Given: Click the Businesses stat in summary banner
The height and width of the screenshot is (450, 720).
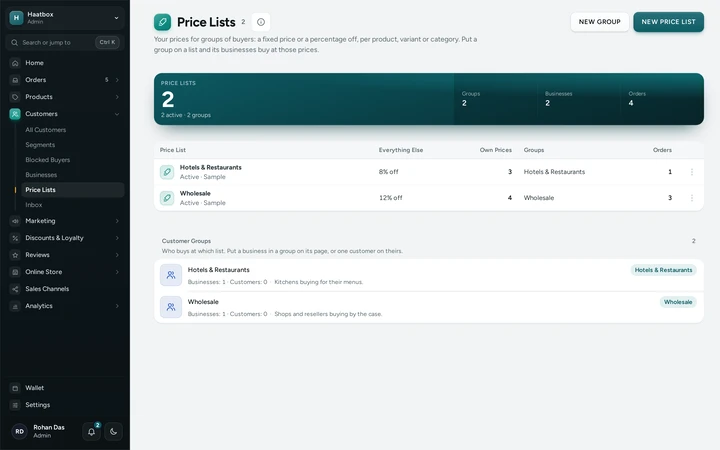Looking at the screenshot, I should coord(558,99).
